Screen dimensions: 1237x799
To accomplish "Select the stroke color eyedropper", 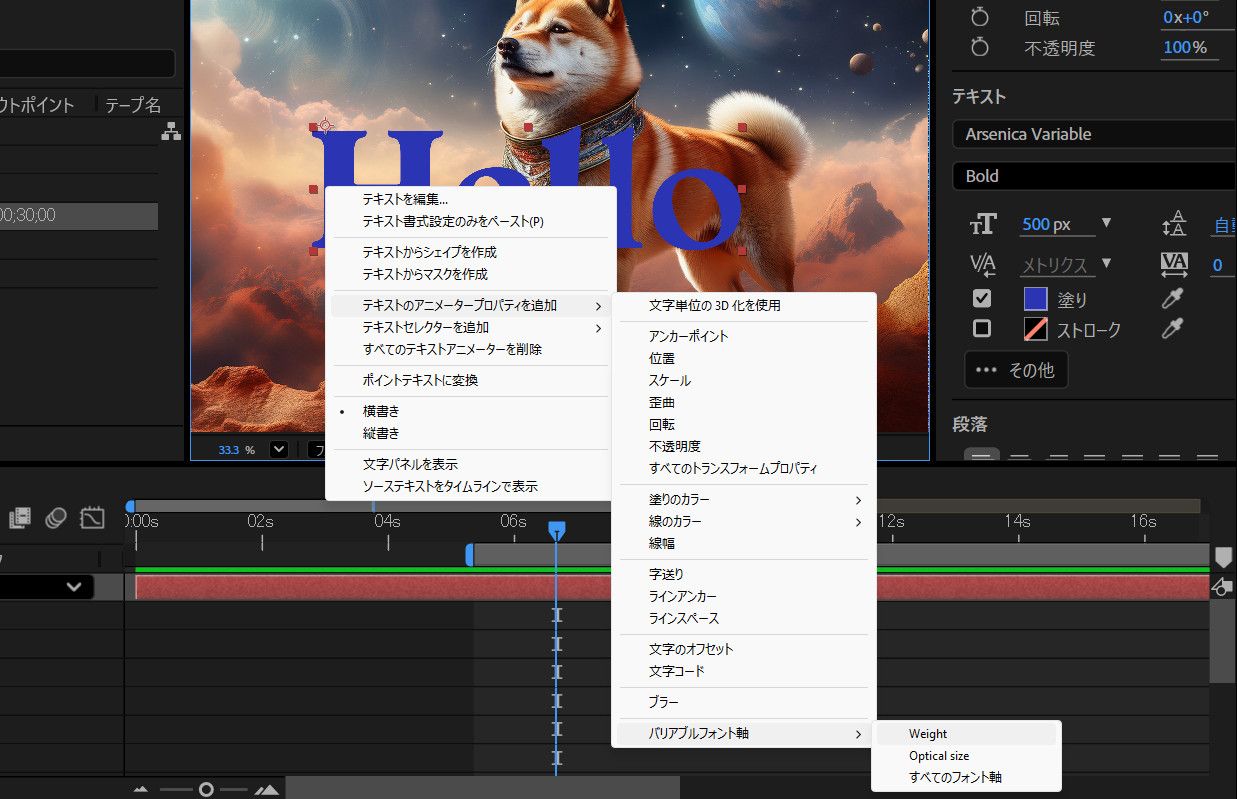I will tap(1174, 329).
